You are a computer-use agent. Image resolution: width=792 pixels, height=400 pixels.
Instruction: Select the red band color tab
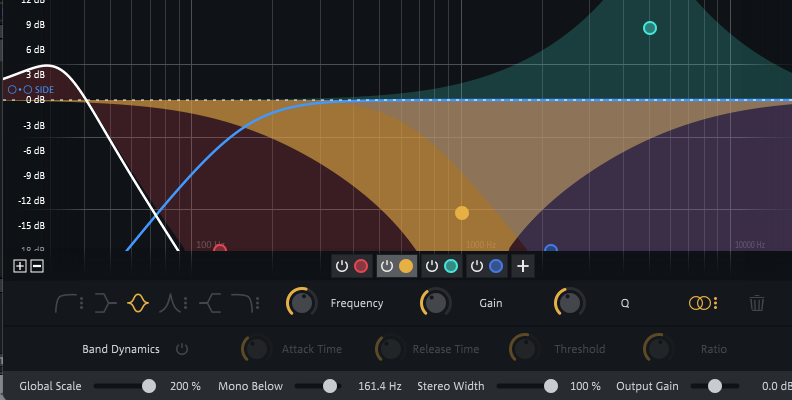361,266
